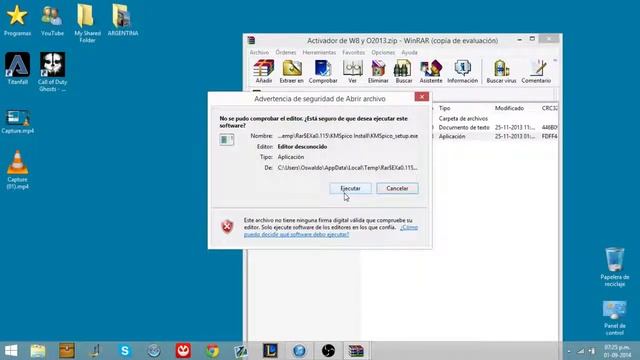Click the Ejecutar button in security warning

click(x=351, y=188)
